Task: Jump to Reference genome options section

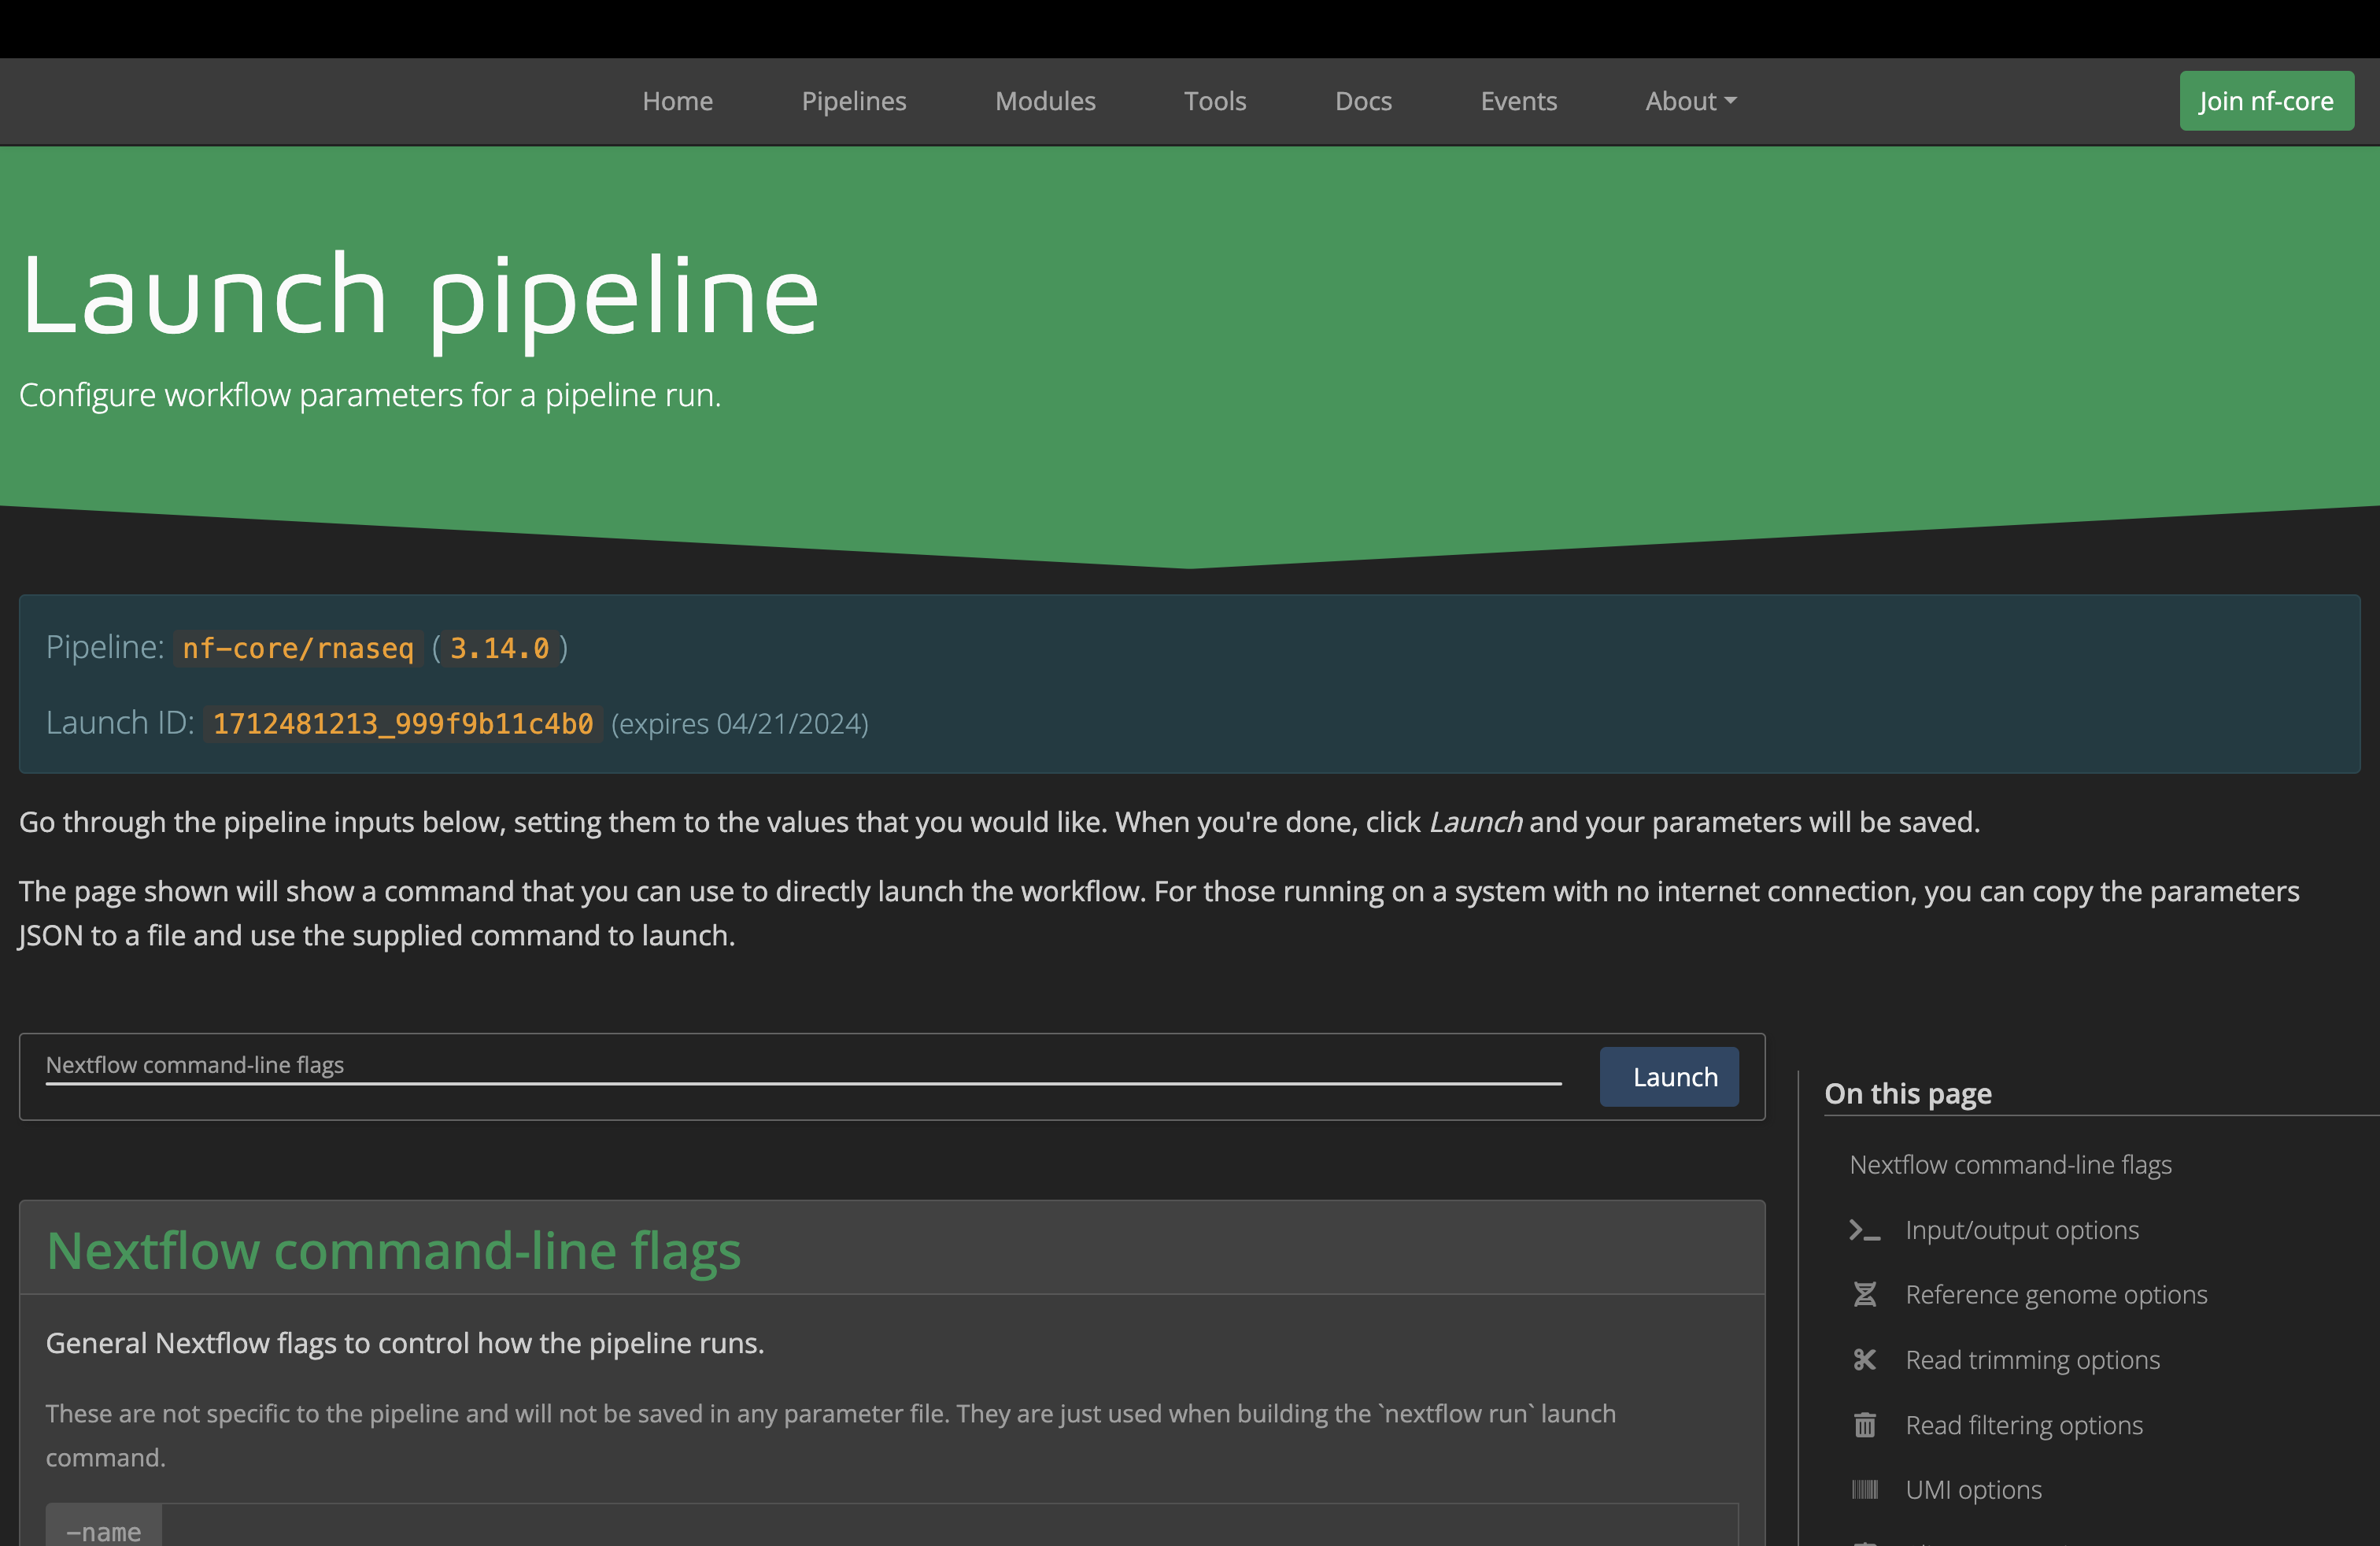Action: [2056, 1295]
